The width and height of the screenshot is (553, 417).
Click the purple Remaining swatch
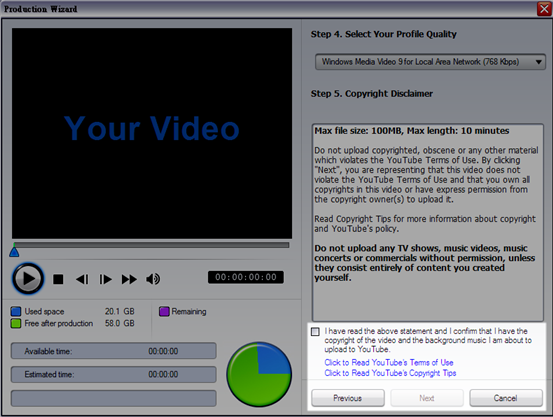164,312
